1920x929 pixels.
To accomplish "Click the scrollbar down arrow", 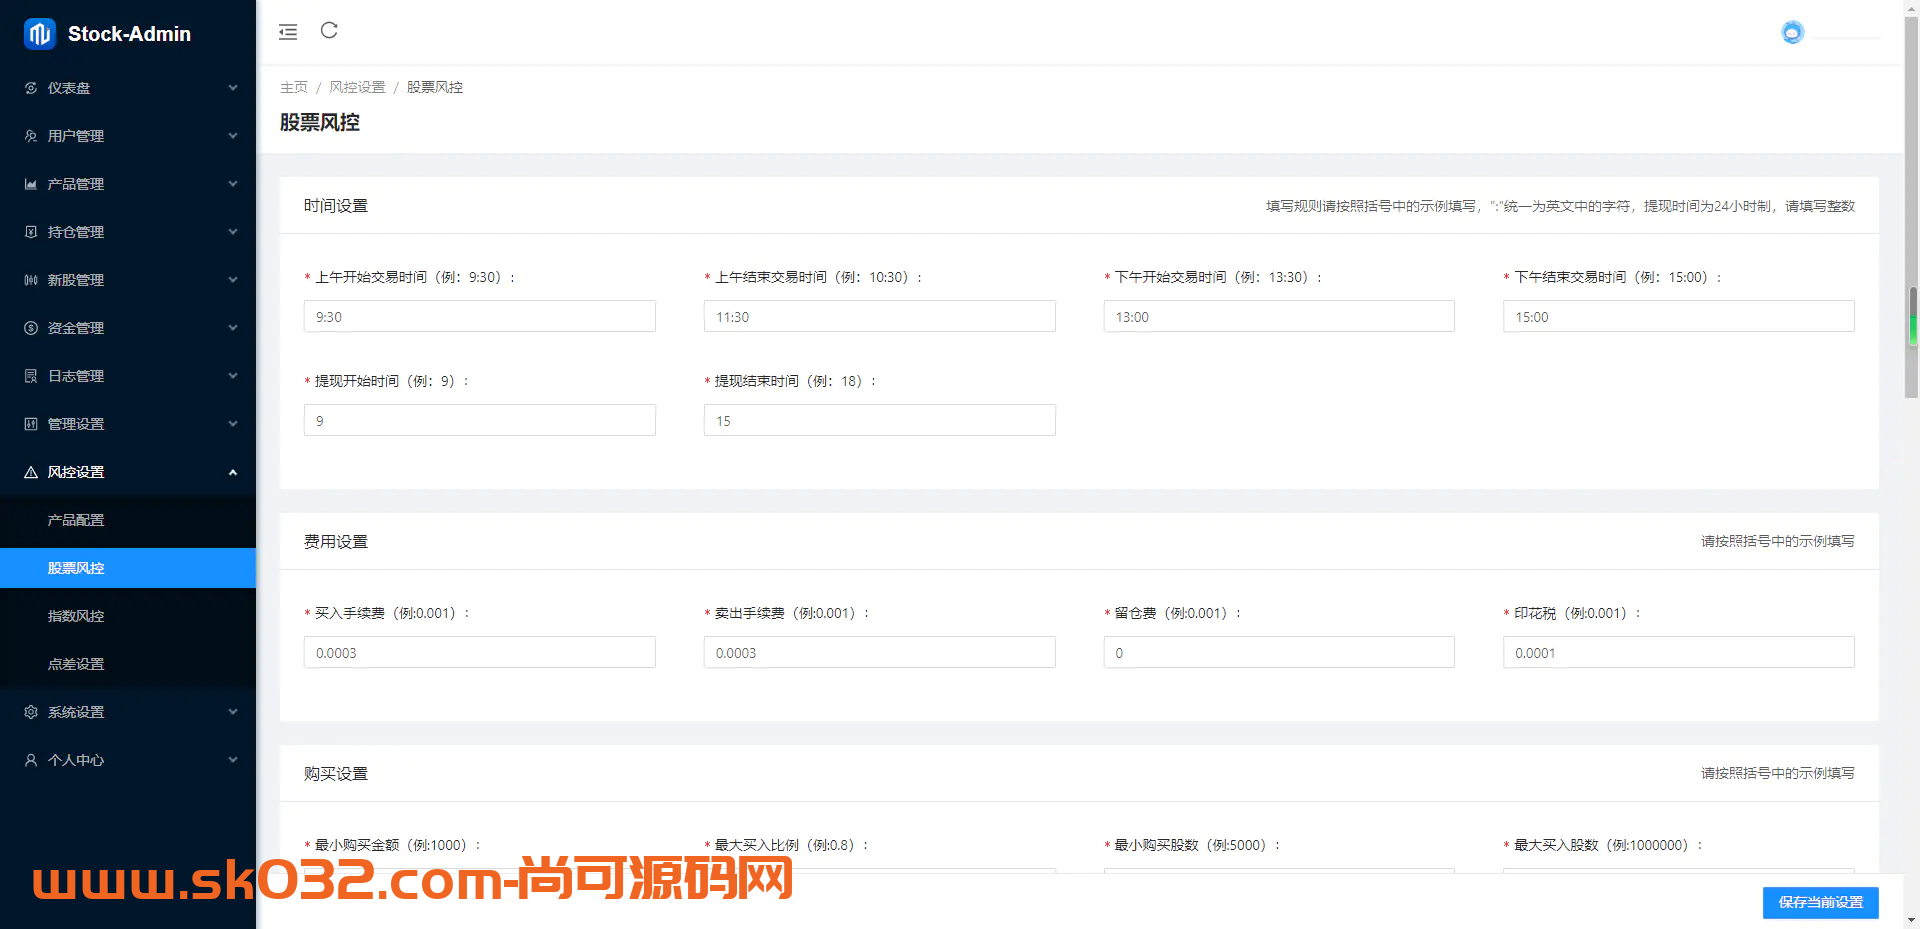I will [x=1912, y=920].
